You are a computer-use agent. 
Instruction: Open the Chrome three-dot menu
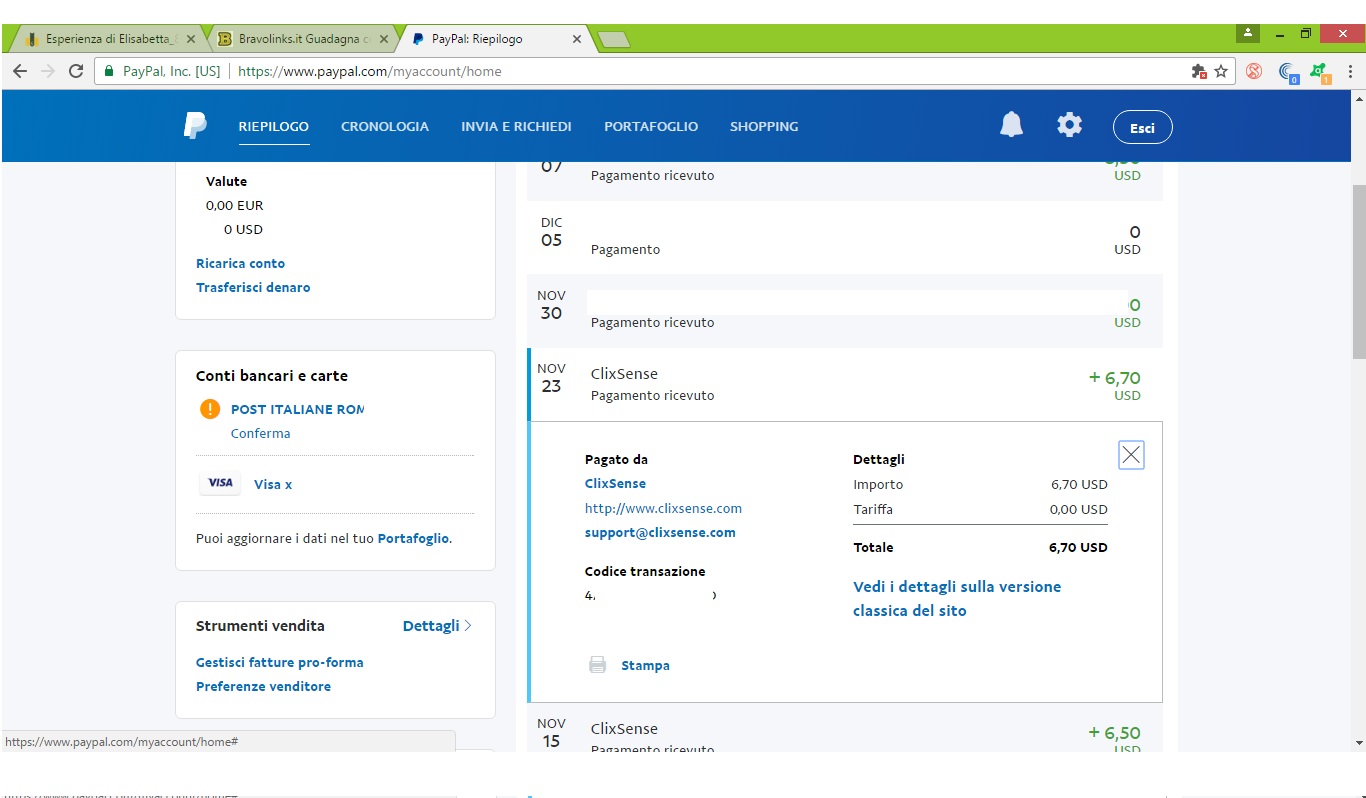coord(1351,71)
